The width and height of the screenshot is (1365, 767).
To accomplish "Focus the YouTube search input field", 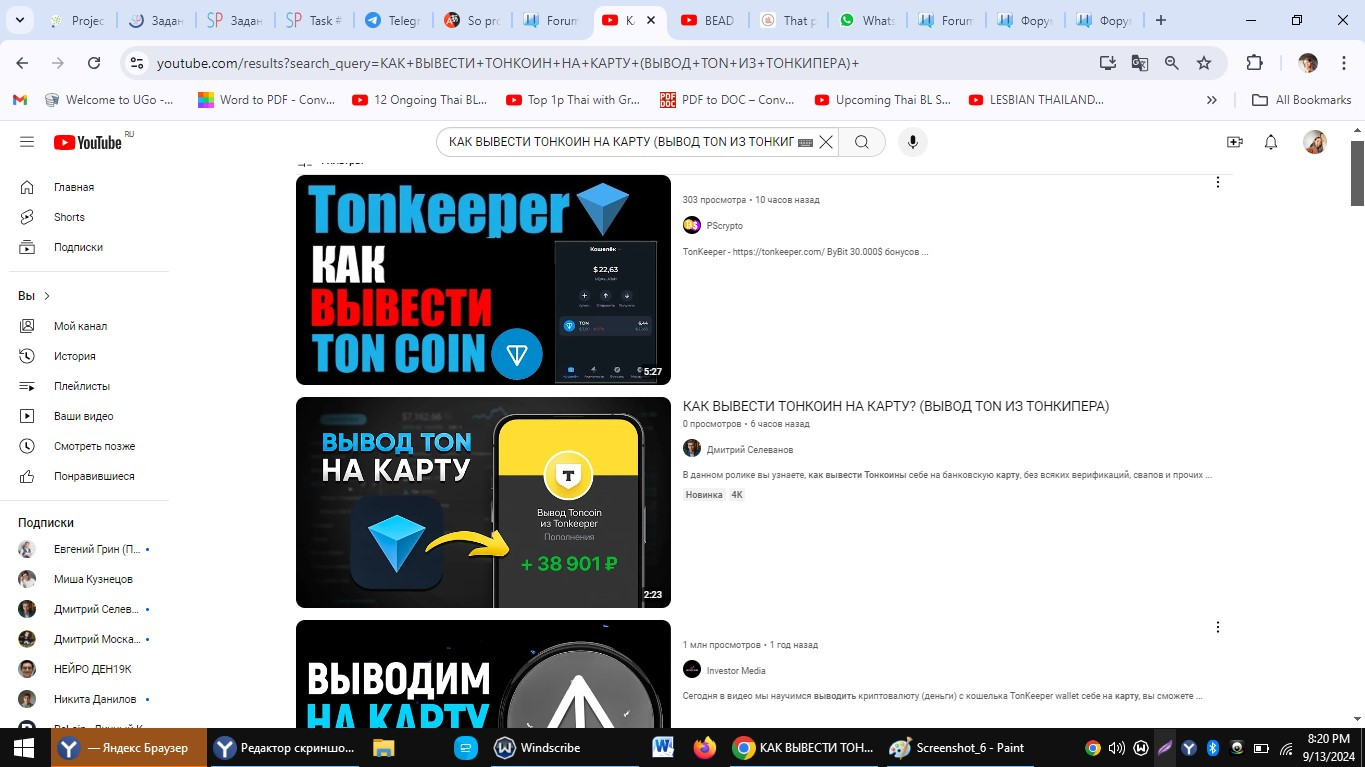I will click(620, 142).
